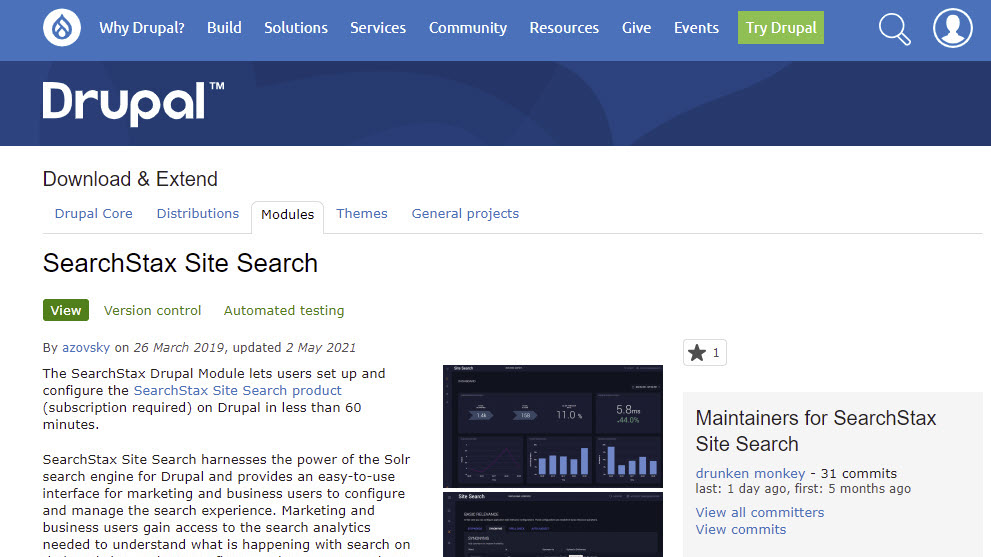Open the Community menu
This screenshot has width=991, height=557.
point(468,28)
